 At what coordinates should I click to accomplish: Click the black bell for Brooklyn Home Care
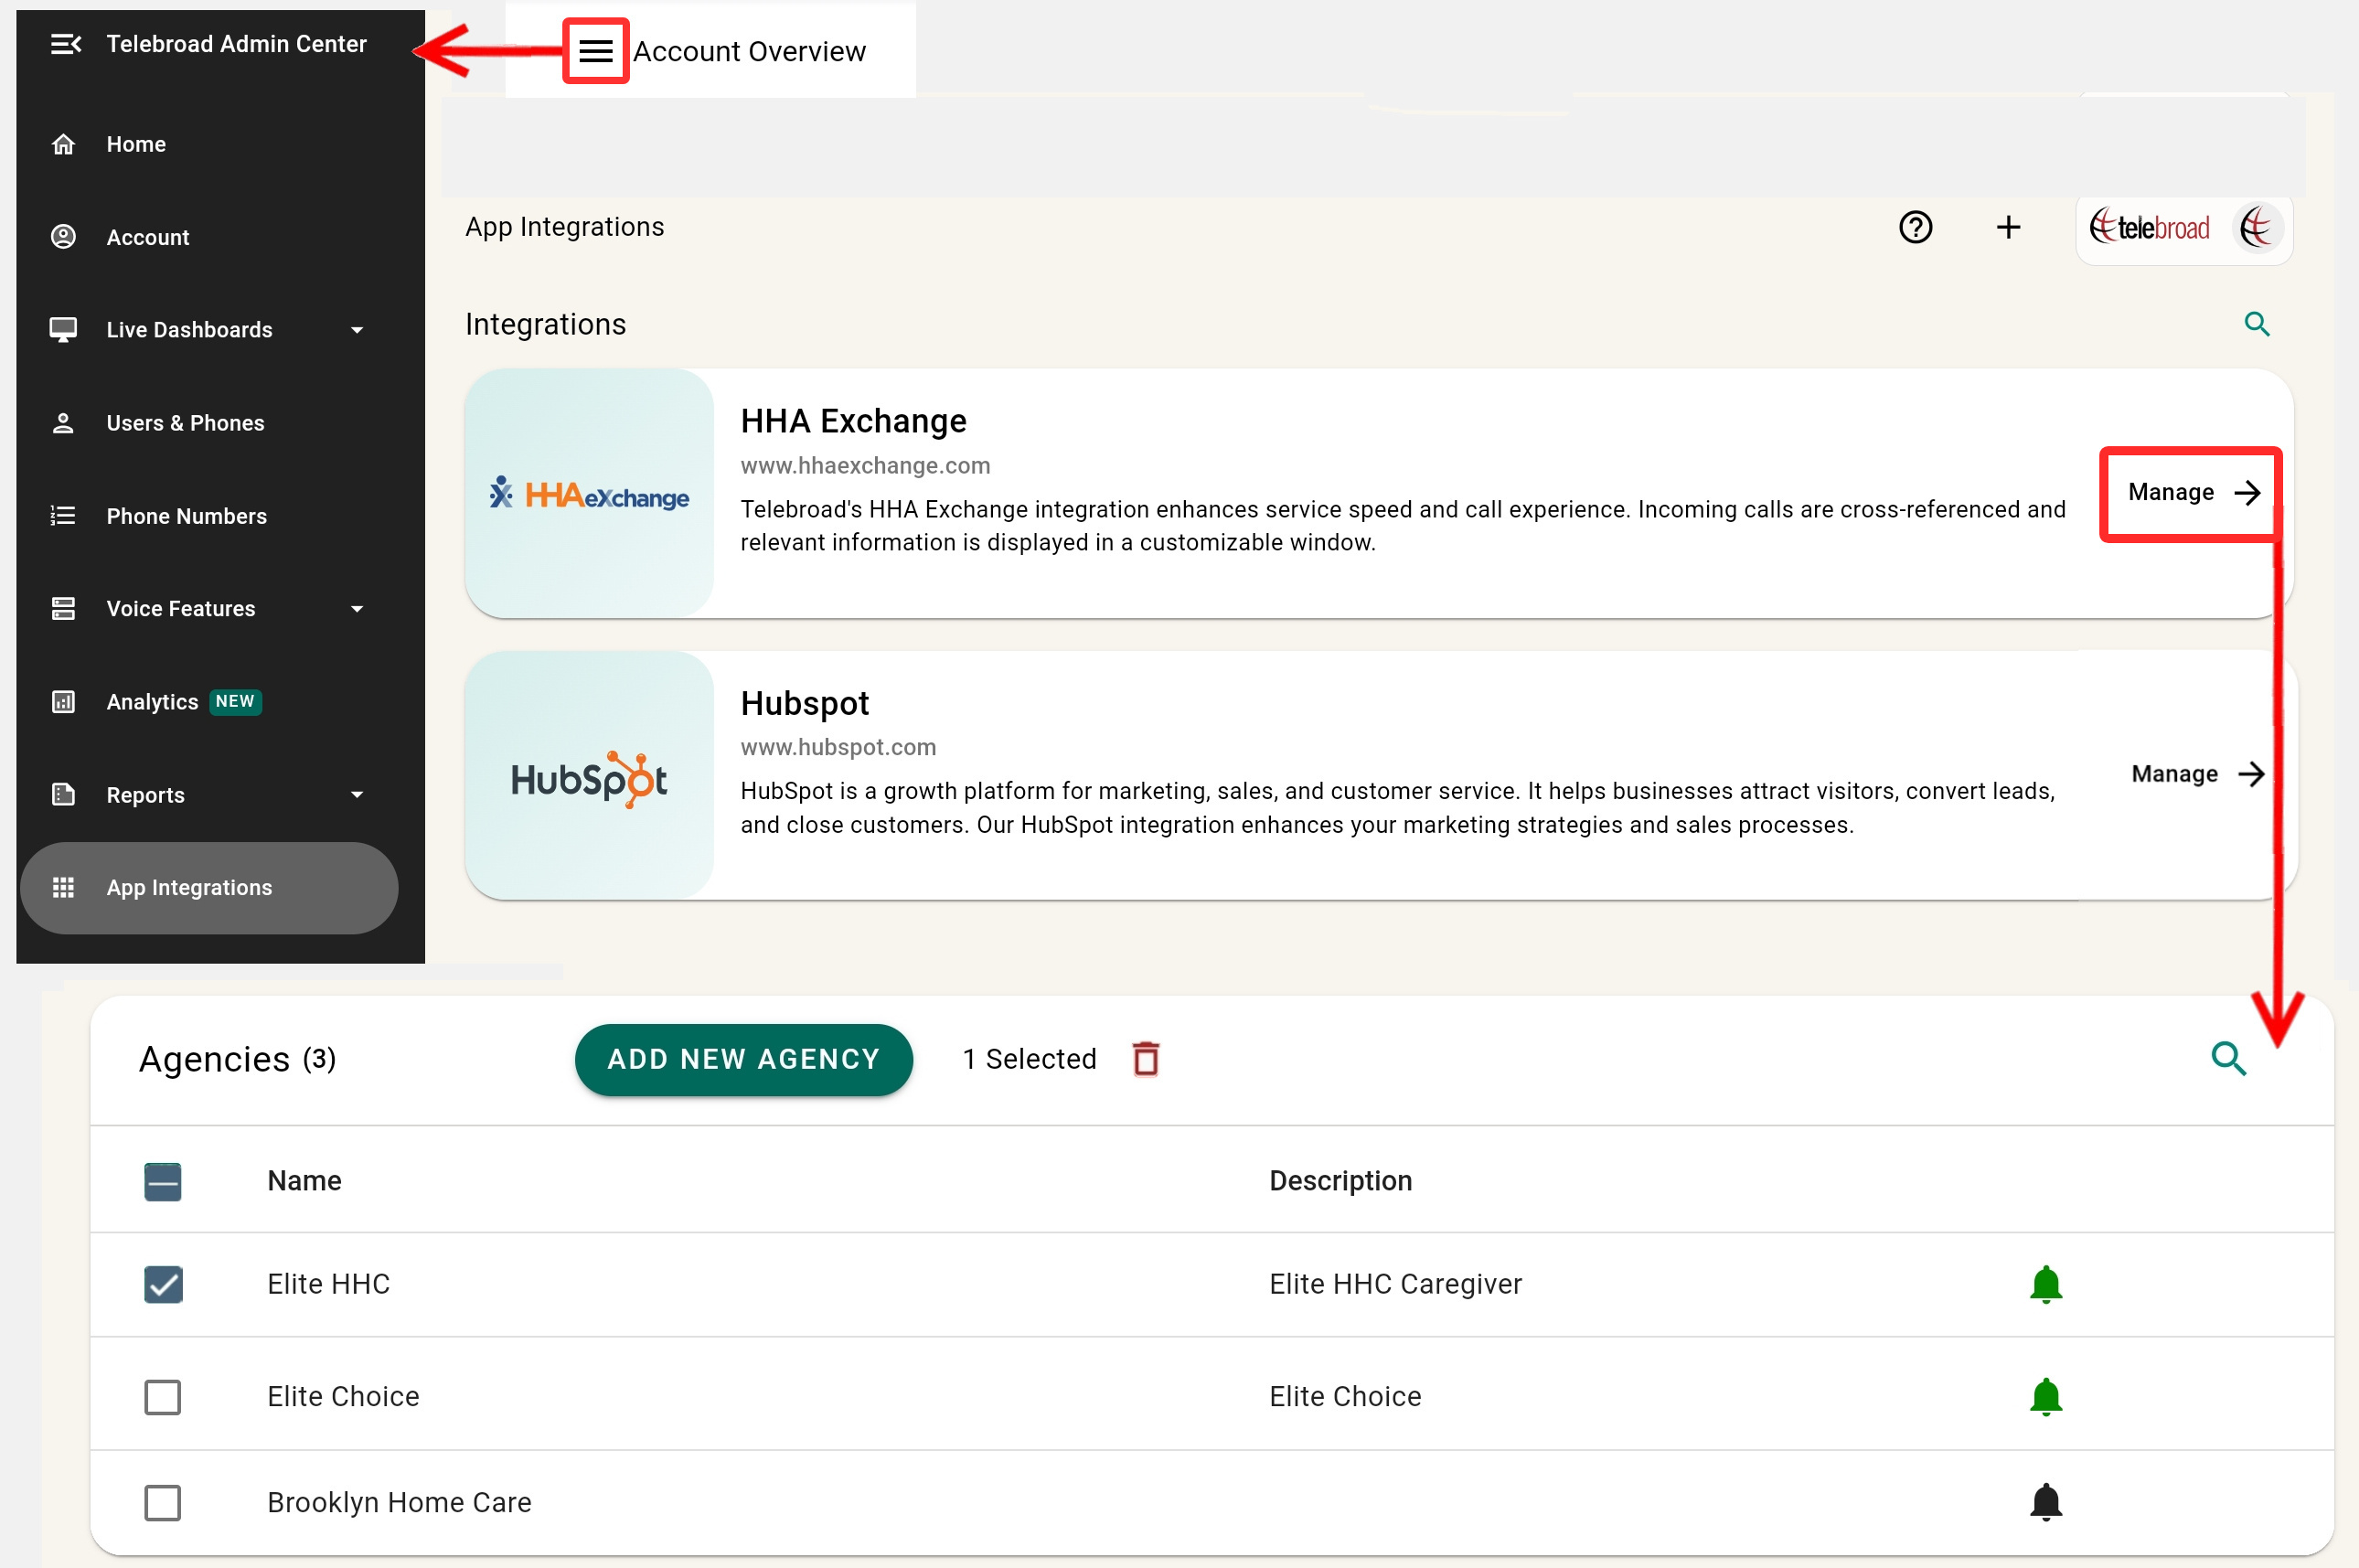pos(2045,1501)
